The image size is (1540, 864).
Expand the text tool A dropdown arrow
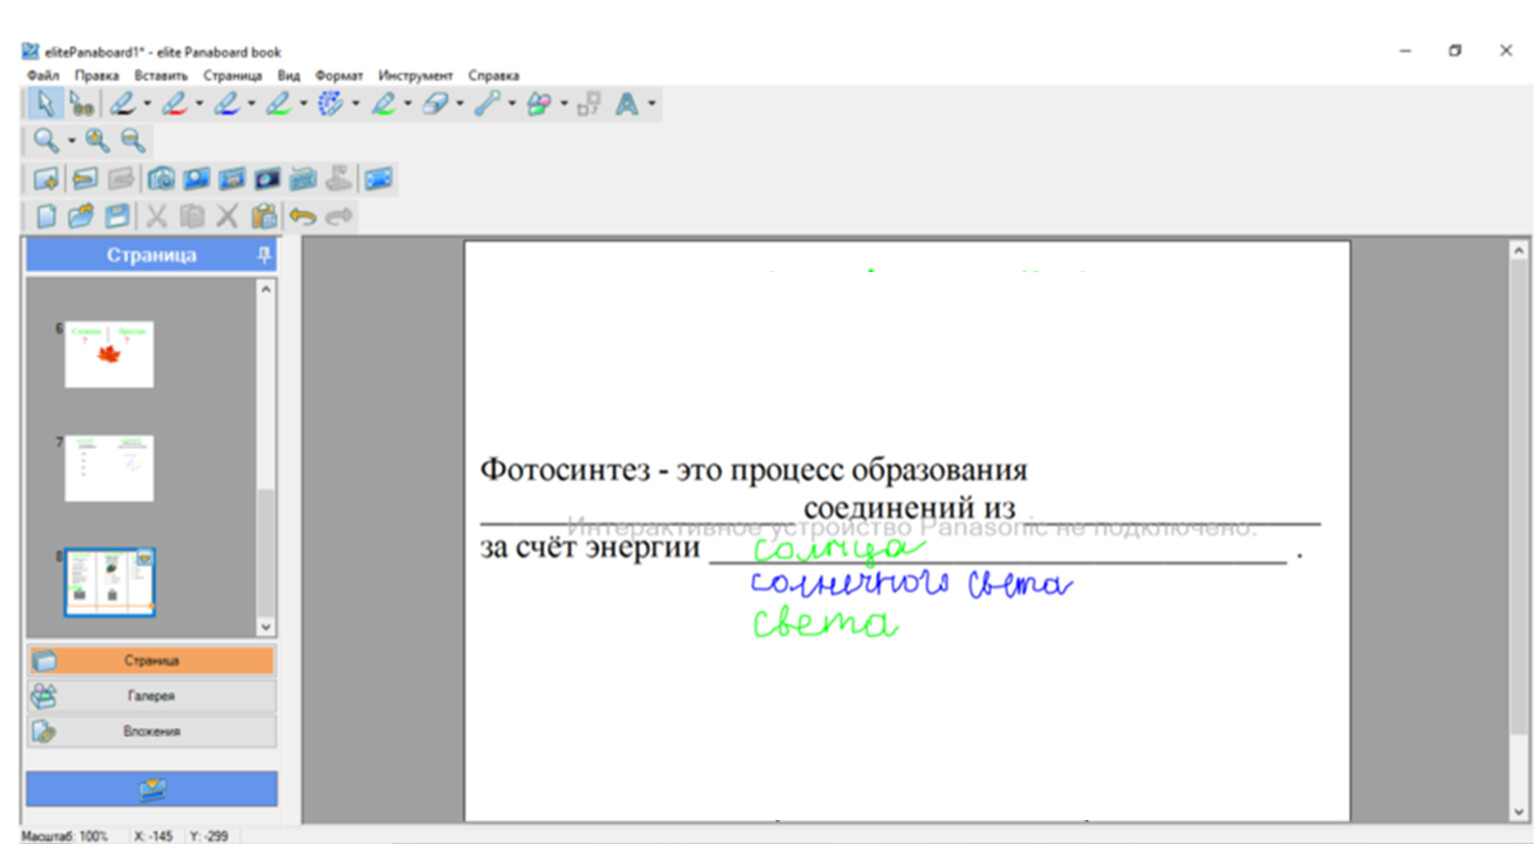(x=652, y=104)
